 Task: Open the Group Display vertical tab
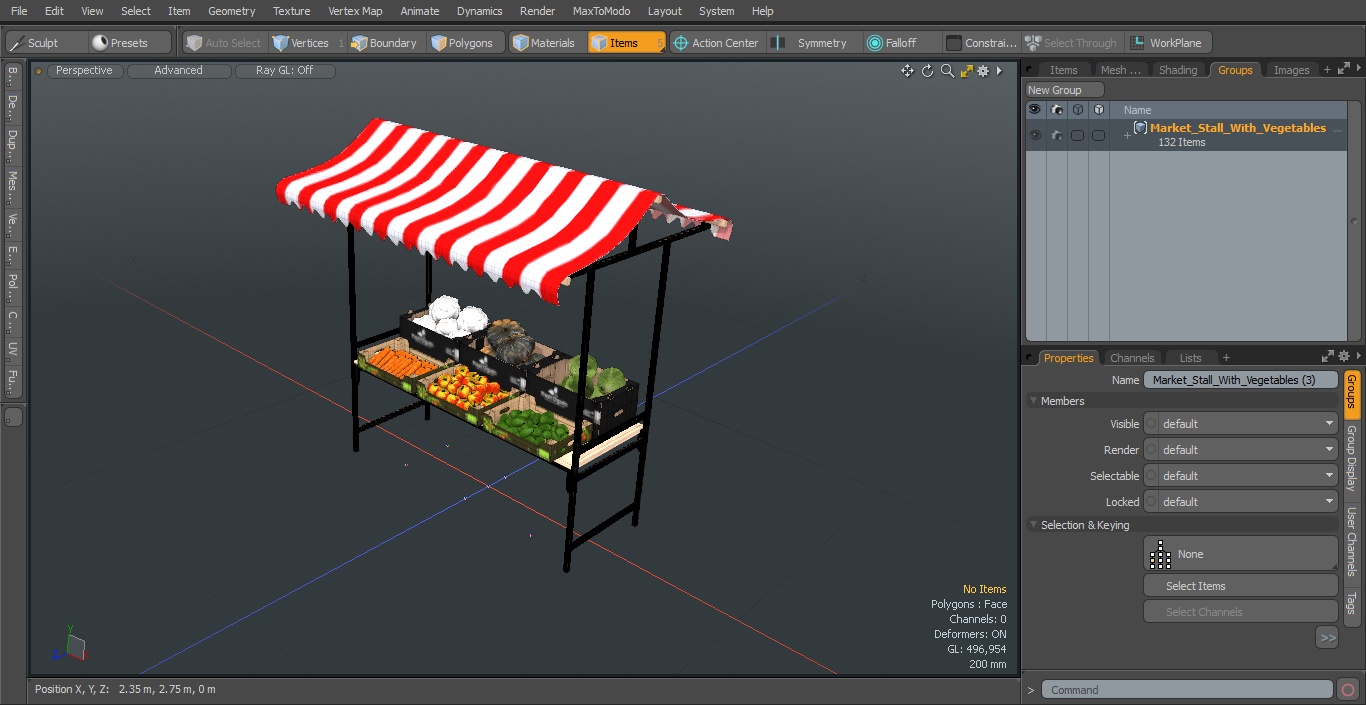tap(1351, 458)
